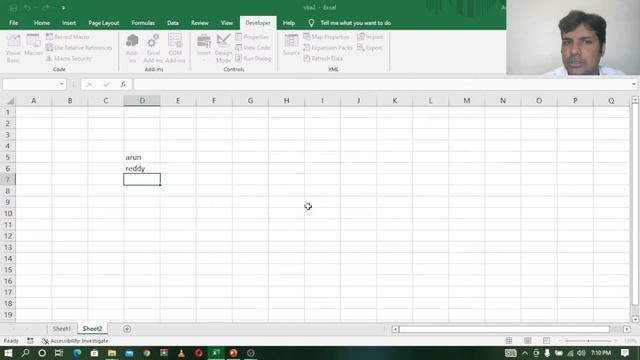Click horizontal scrollbar left arrow

(x=395, y=329)
